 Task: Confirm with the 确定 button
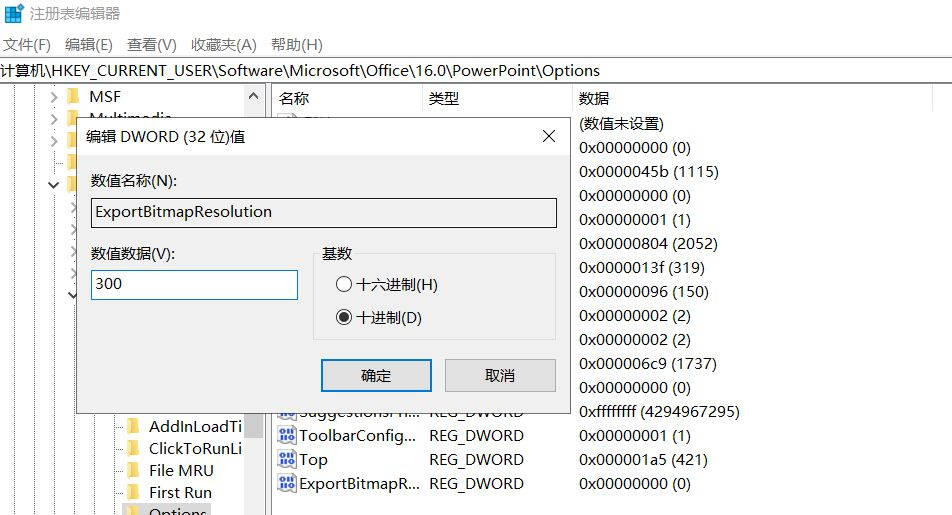point(376,375)
